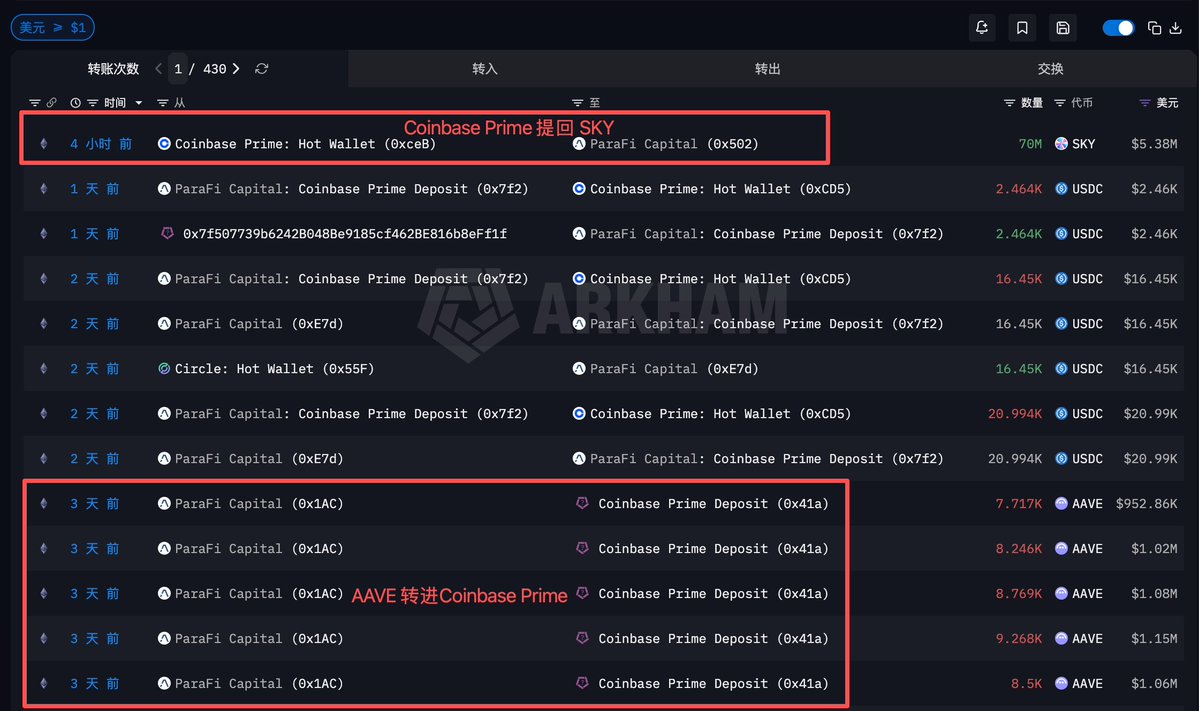Open the filter icon beside 从 column
1199x711 pixels.
tap(162, 102)
